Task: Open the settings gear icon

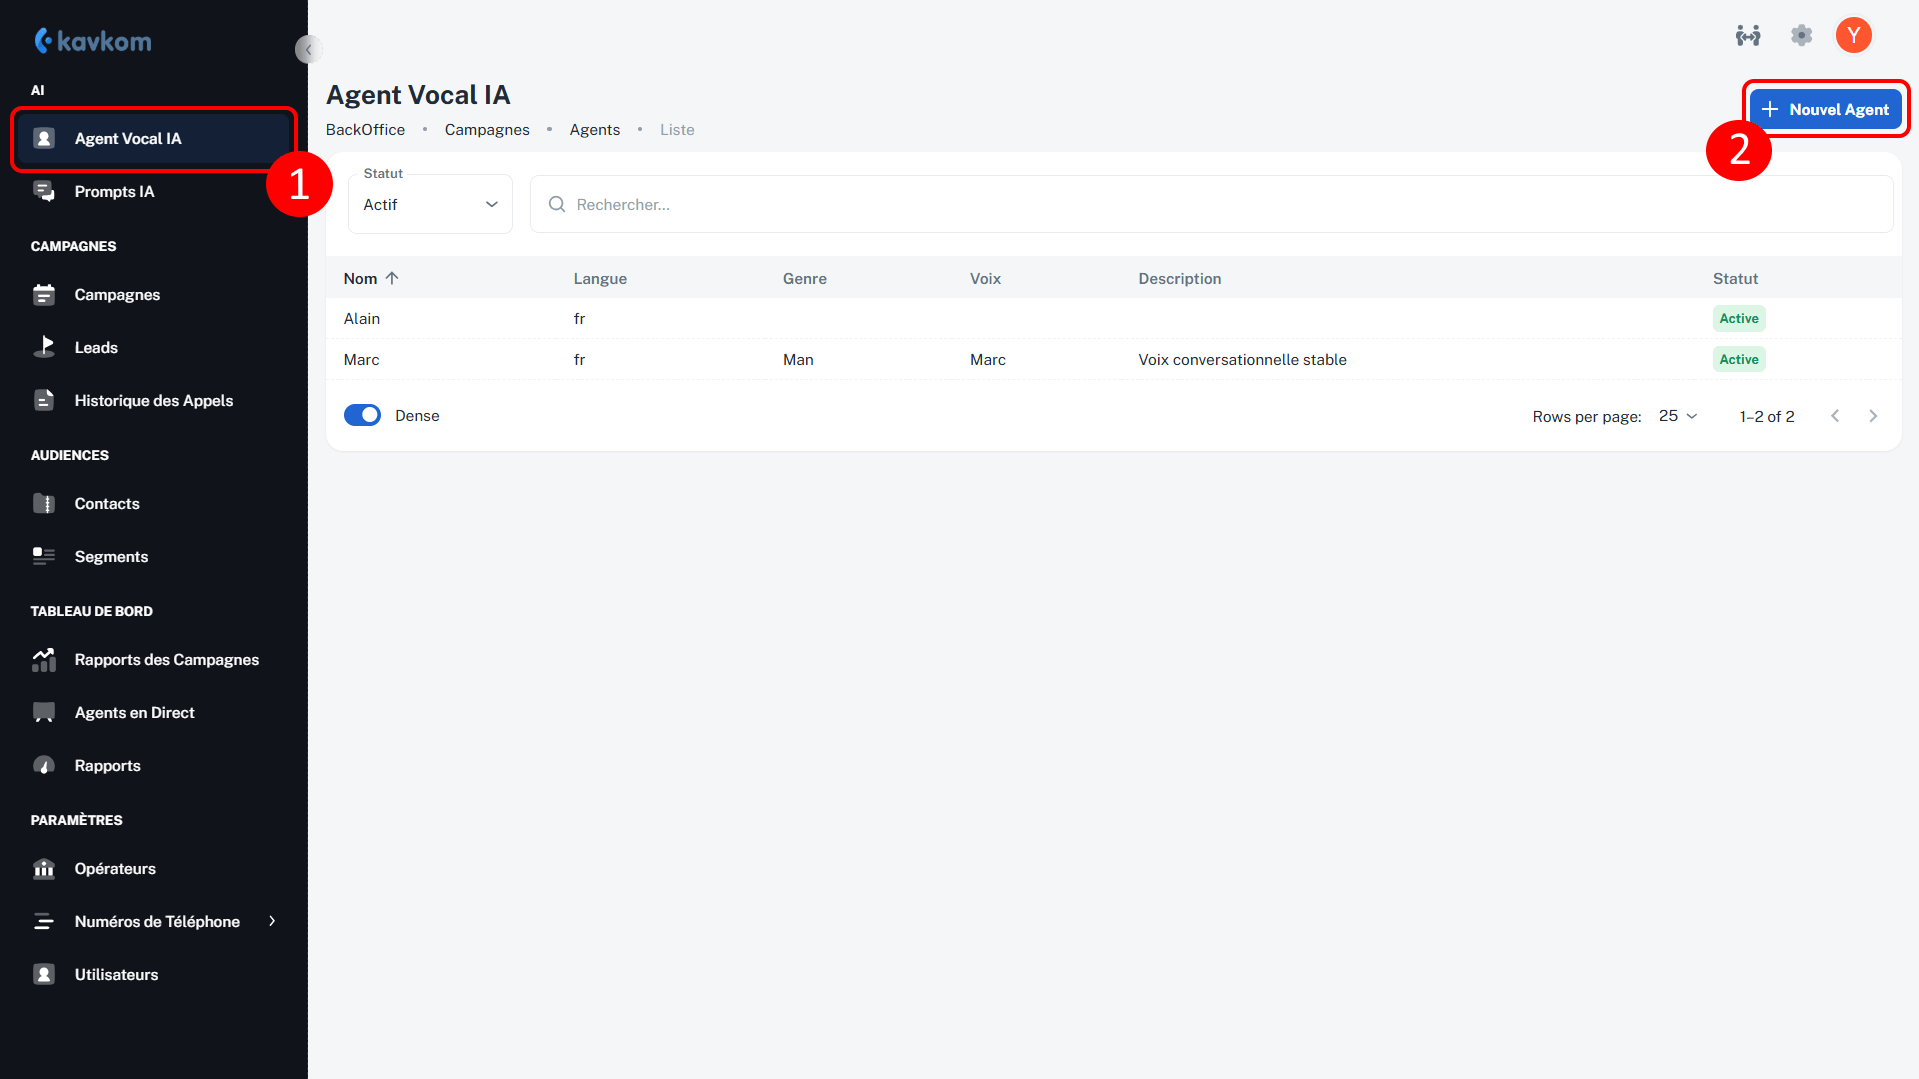Action: (x=1801, y=36)
